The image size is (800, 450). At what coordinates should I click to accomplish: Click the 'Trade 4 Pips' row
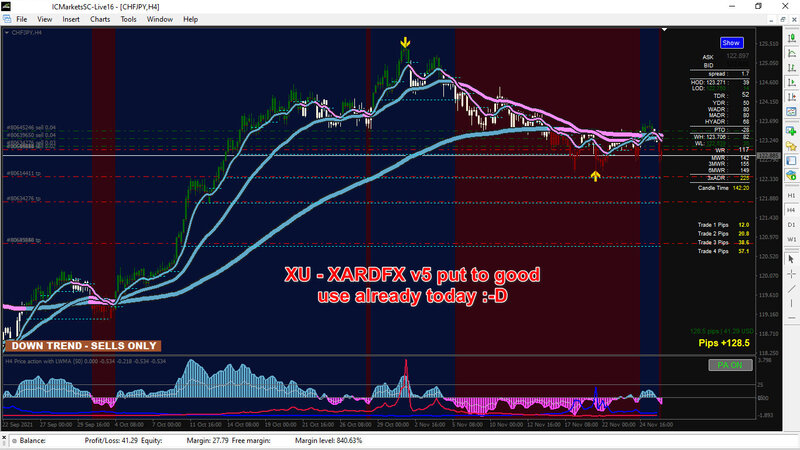(723, 252)
